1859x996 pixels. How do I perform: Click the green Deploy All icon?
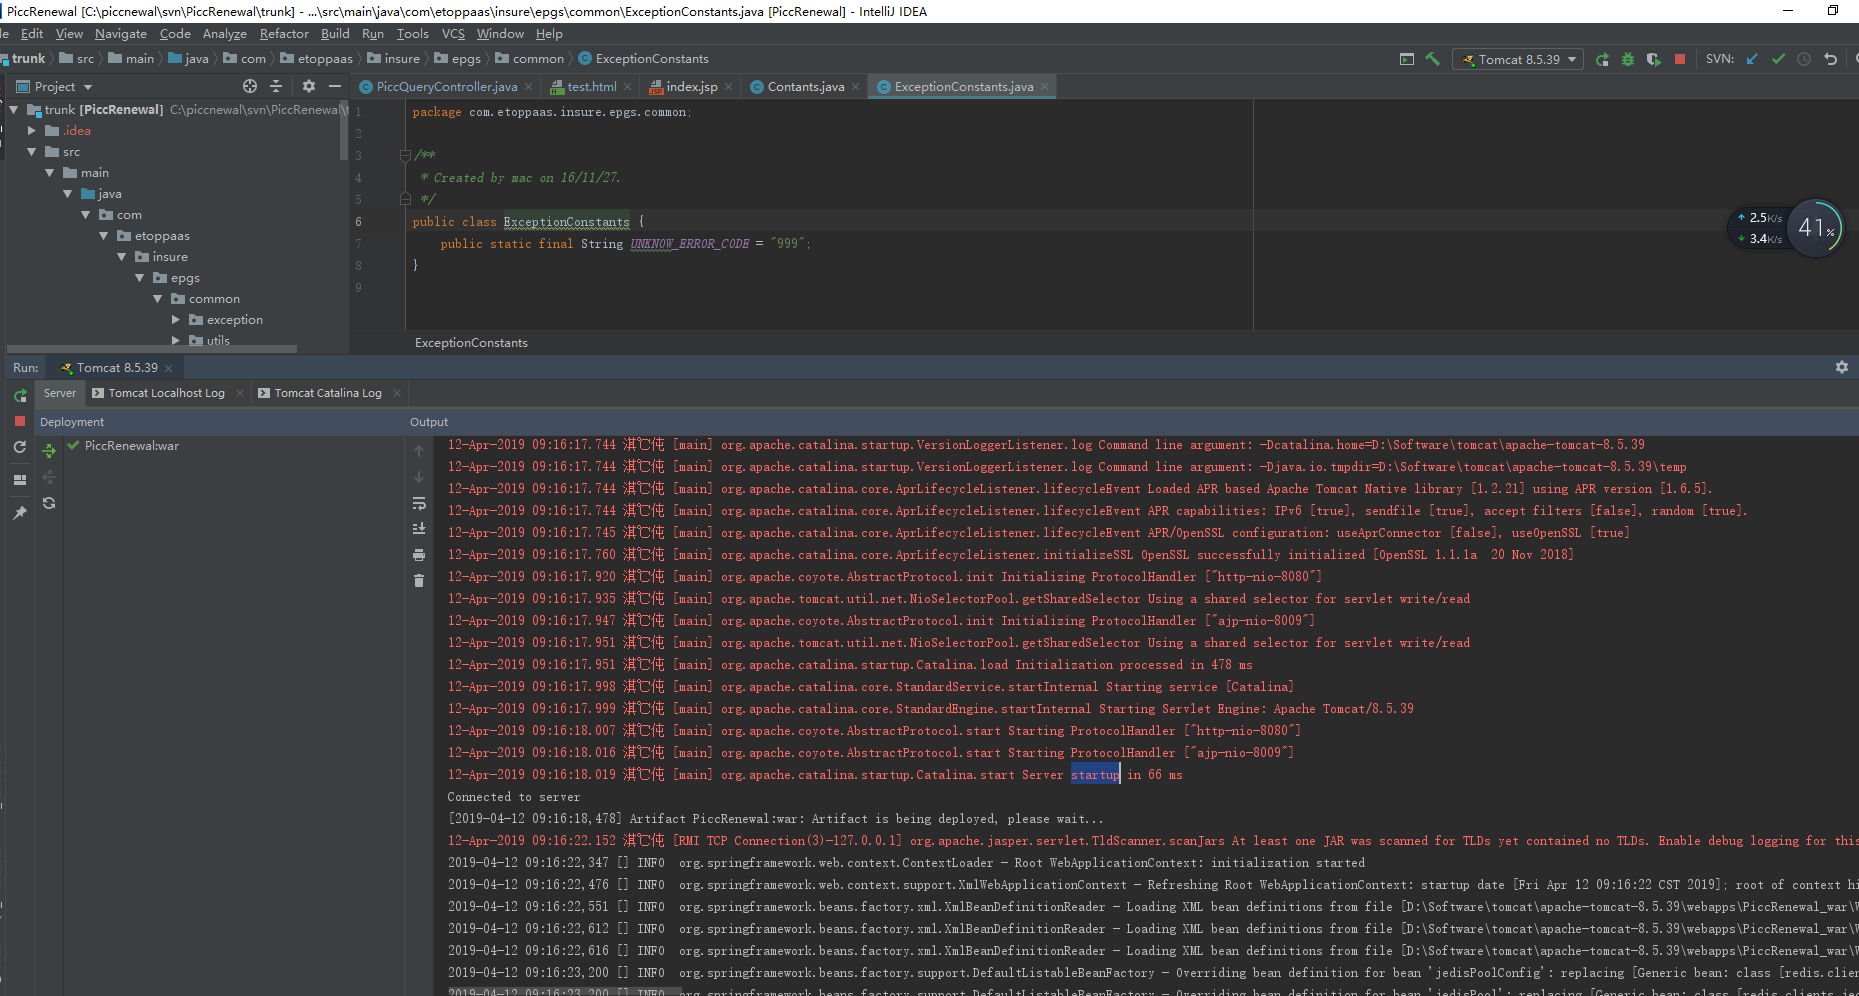coord(49,451)
